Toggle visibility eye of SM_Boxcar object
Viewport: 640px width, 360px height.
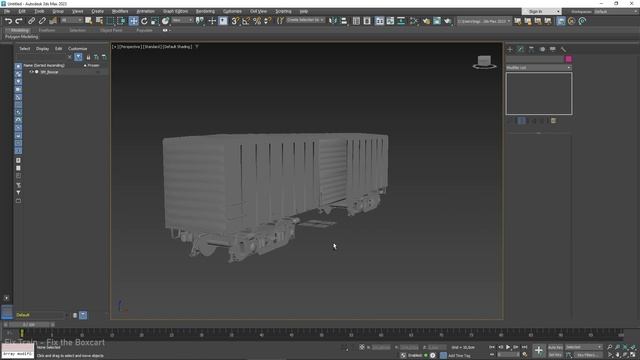31,72
